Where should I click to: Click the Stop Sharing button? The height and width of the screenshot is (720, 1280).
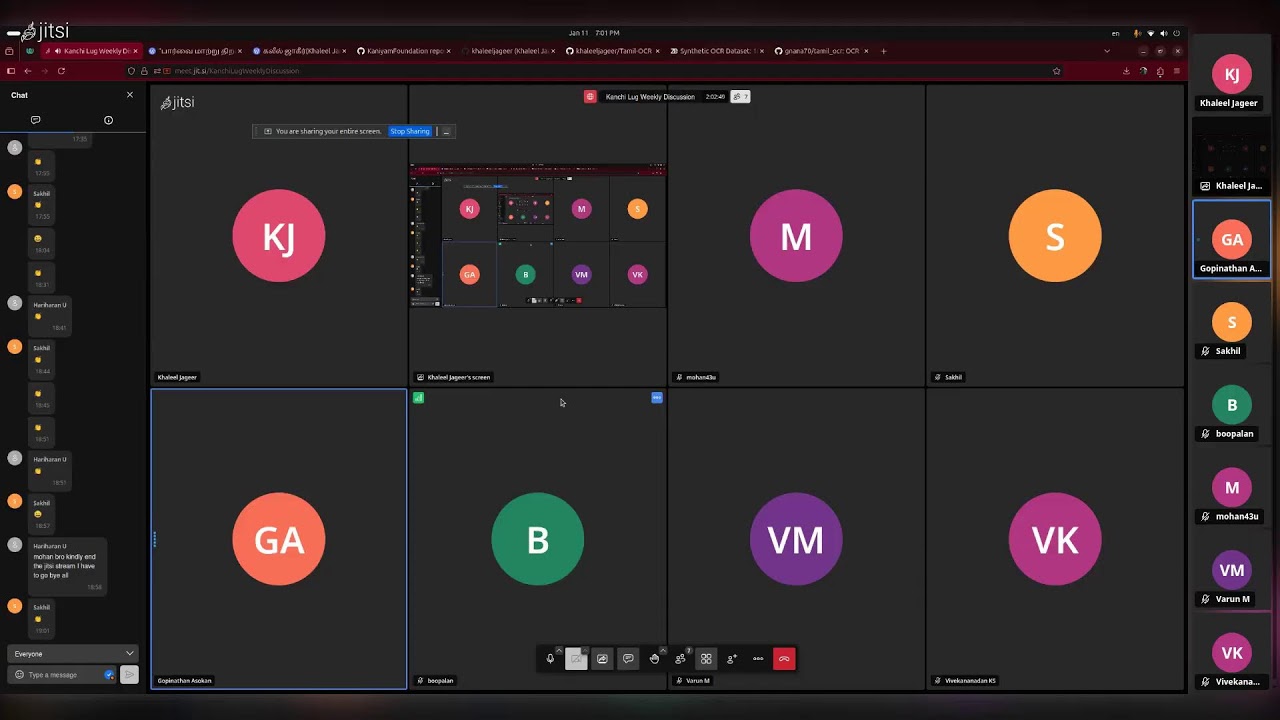[410, 131]
